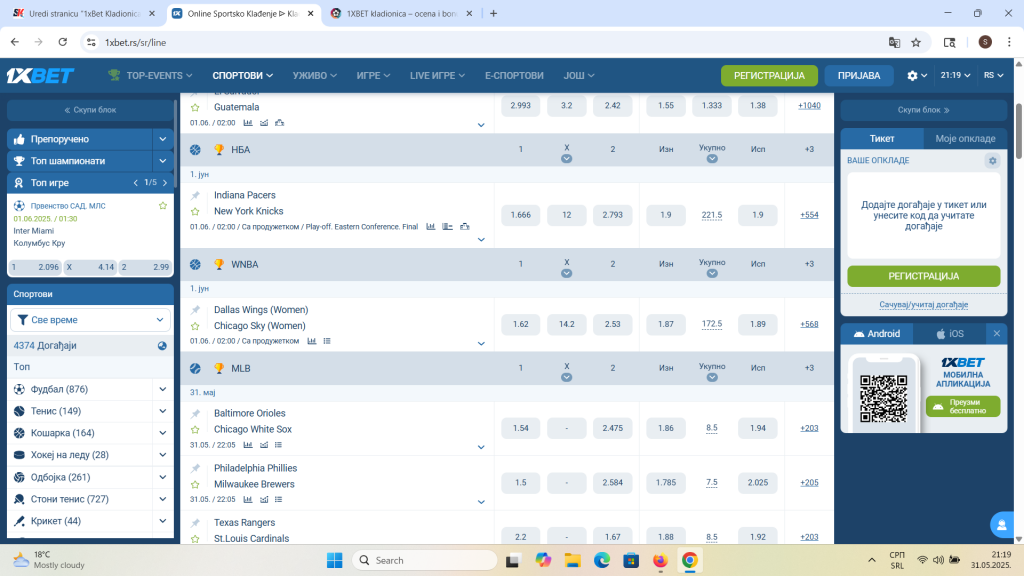
Task: Favorite the Dallas Wings match star
Action: 195,326
